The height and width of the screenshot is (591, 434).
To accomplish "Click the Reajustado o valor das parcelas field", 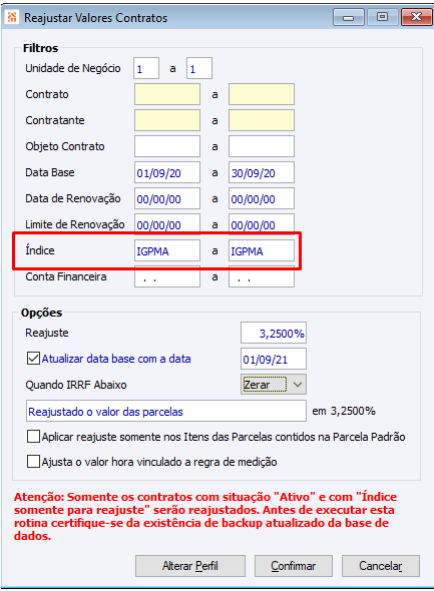I will [166, 411].
